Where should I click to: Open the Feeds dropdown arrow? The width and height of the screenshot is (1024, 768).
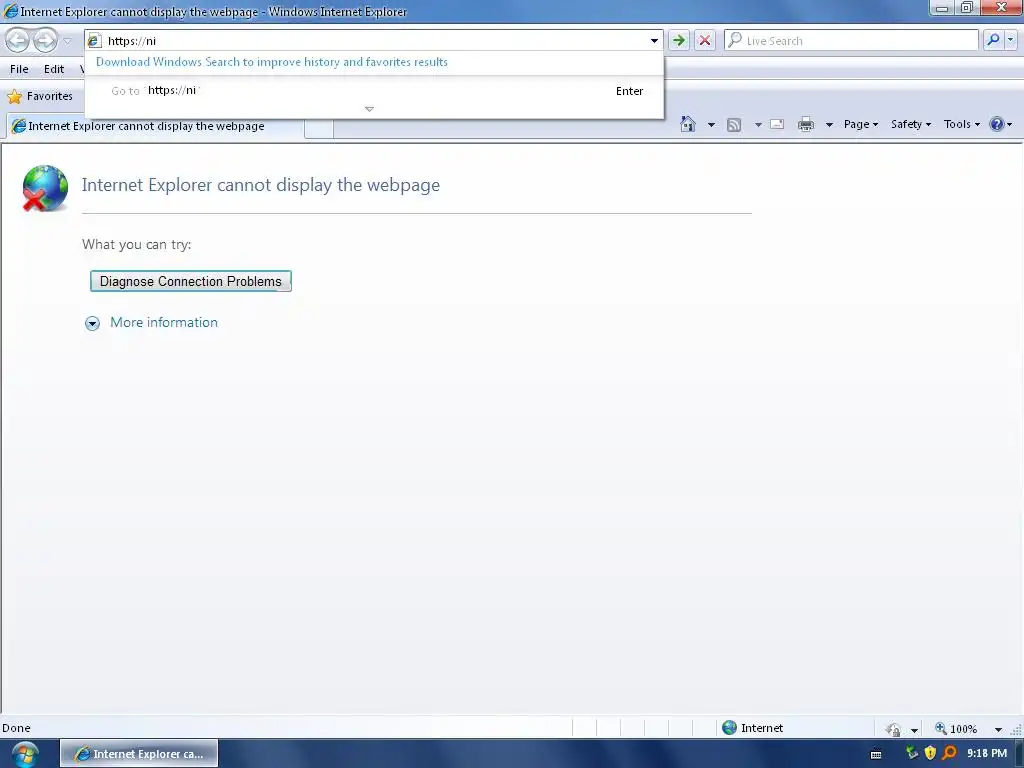tap(758, 125)
